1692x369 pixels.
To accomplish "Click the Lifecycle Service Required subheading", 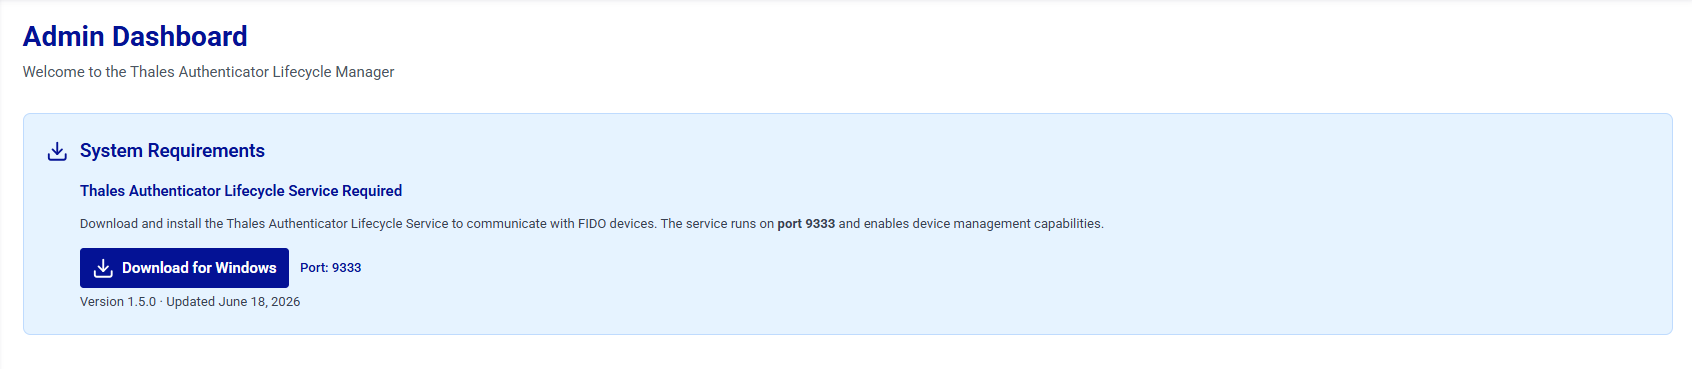I will pos(241,191).
